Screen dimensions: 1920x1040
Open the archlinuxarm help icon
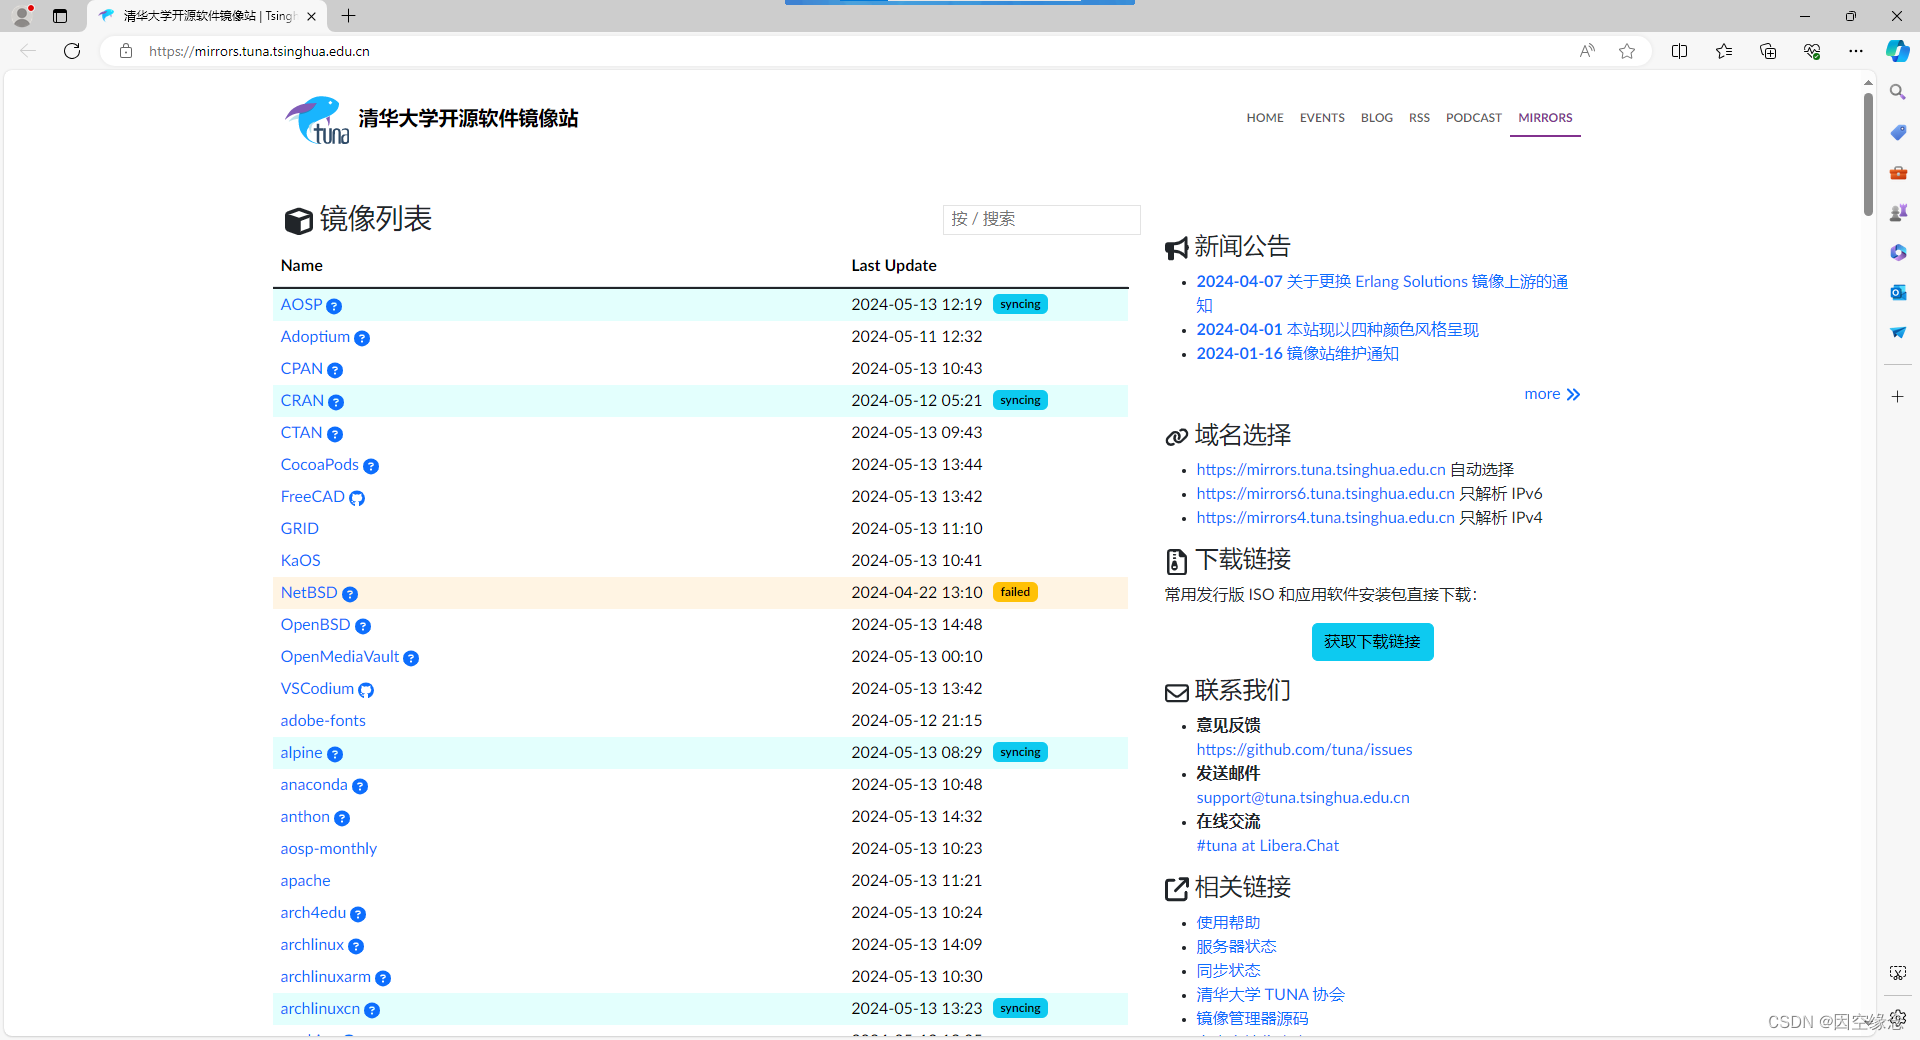383,978
